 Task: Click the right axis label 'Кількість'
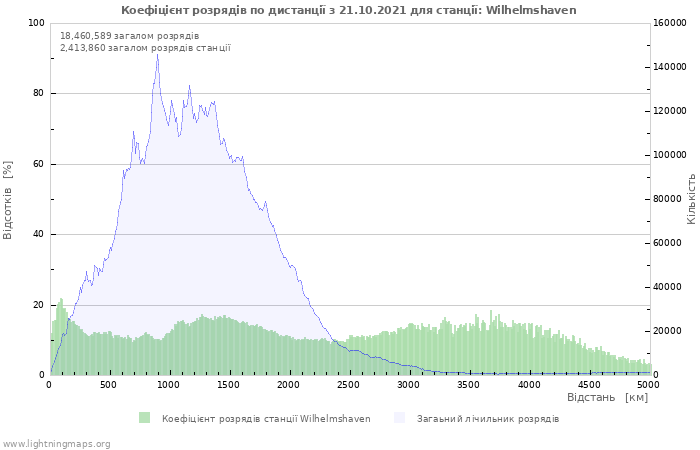point(691,198)
